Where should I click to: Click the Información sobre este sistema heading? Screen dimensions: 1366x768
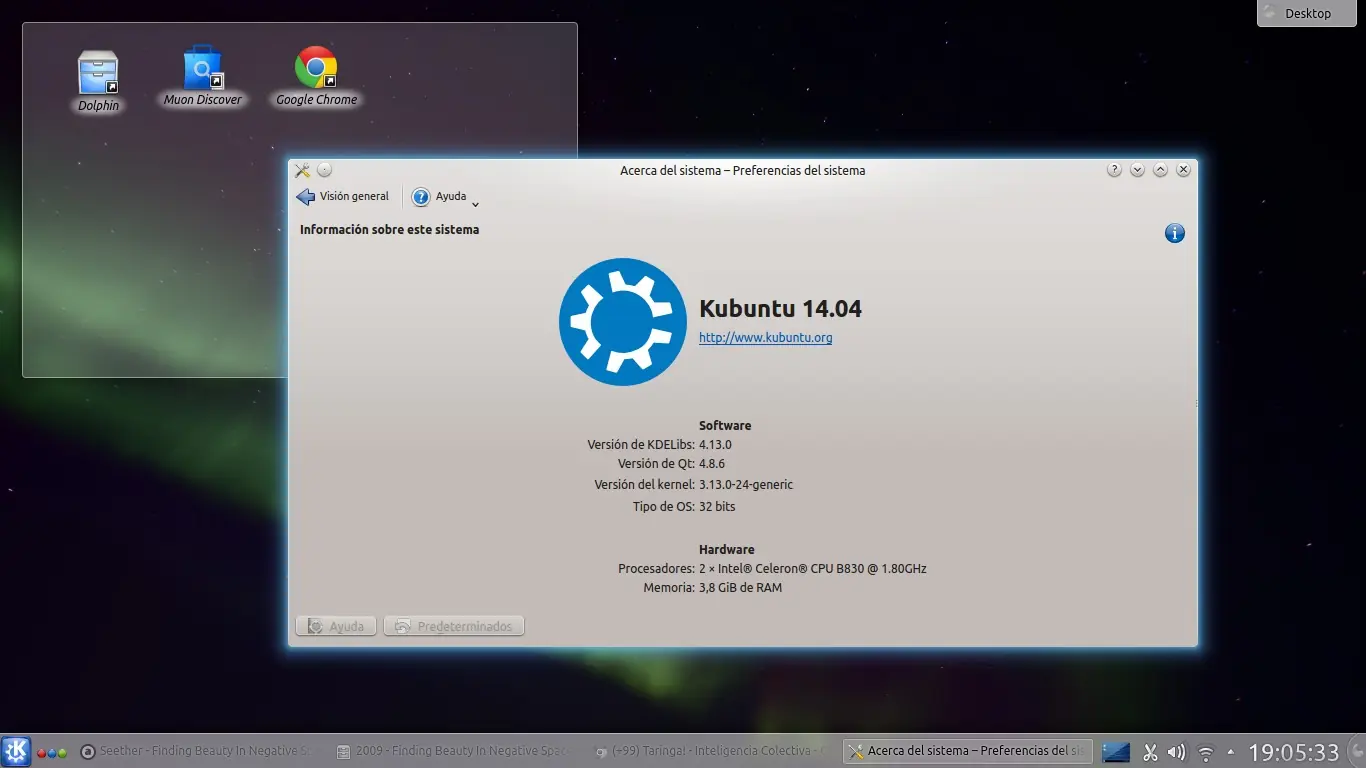point(390,230)
